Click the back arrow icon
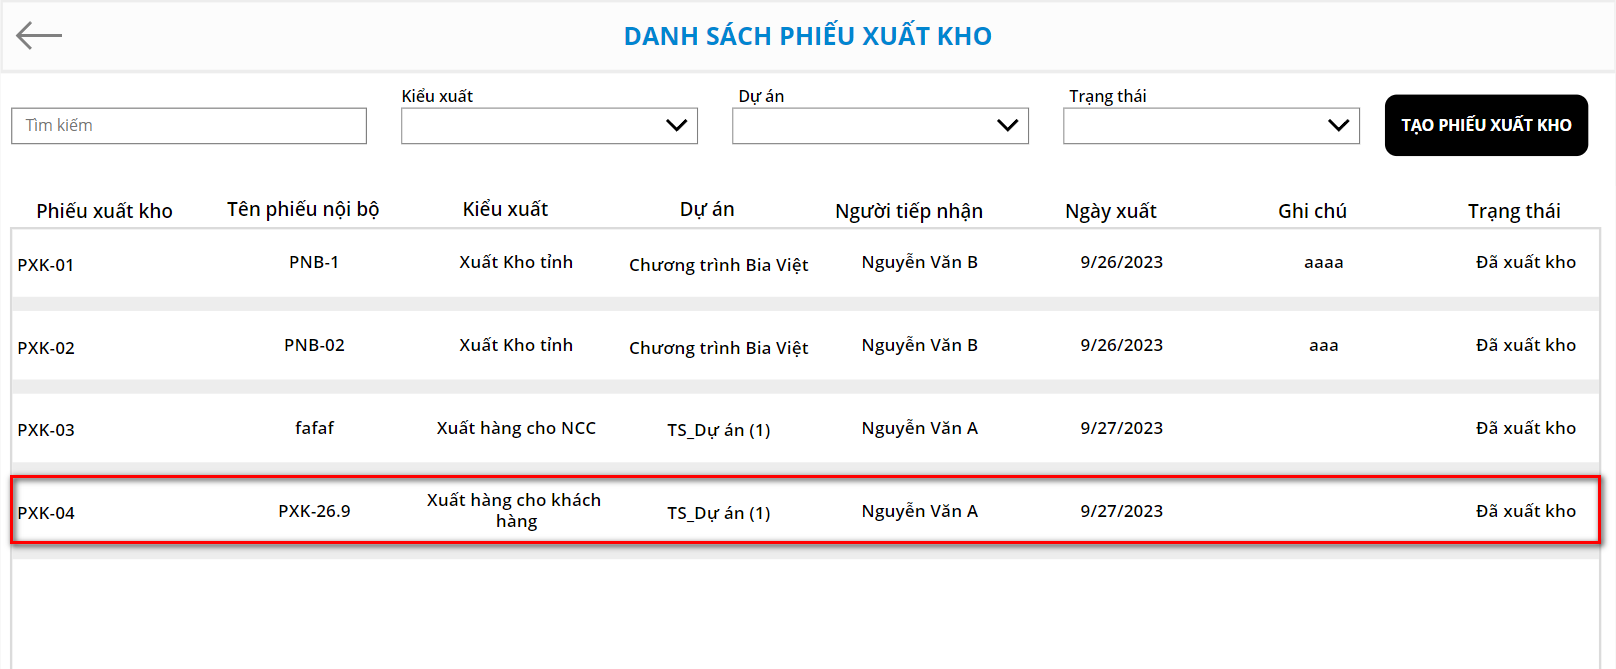The image size is (1616, 669). pyautogui.click(x=39, y=36)
